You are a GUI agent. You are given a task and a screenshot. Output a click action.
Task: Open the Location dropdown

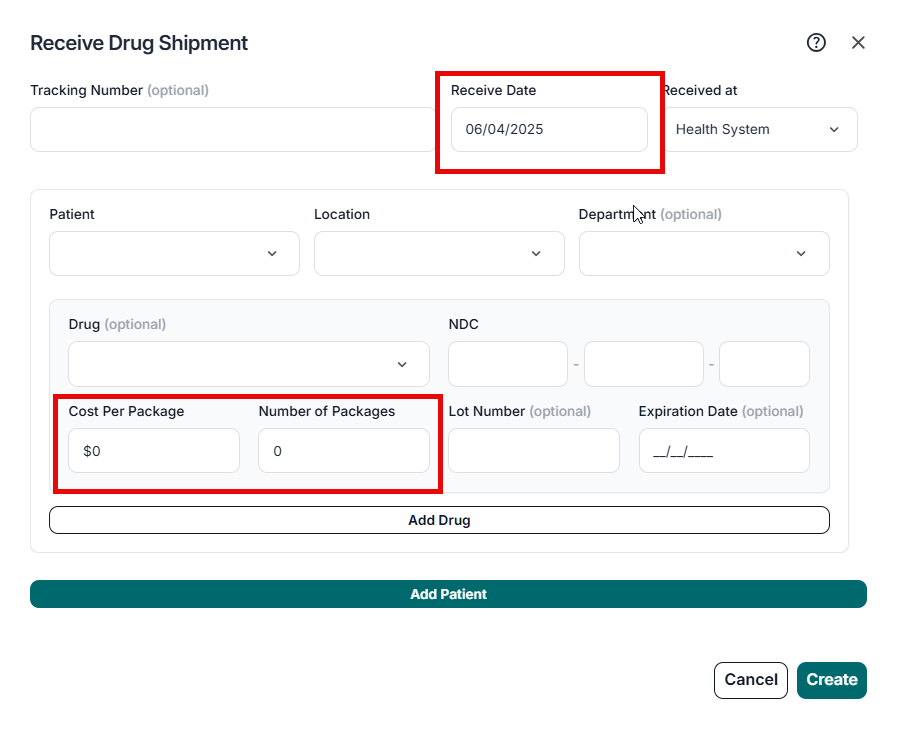pyautogui.click(x=439, y=253)
